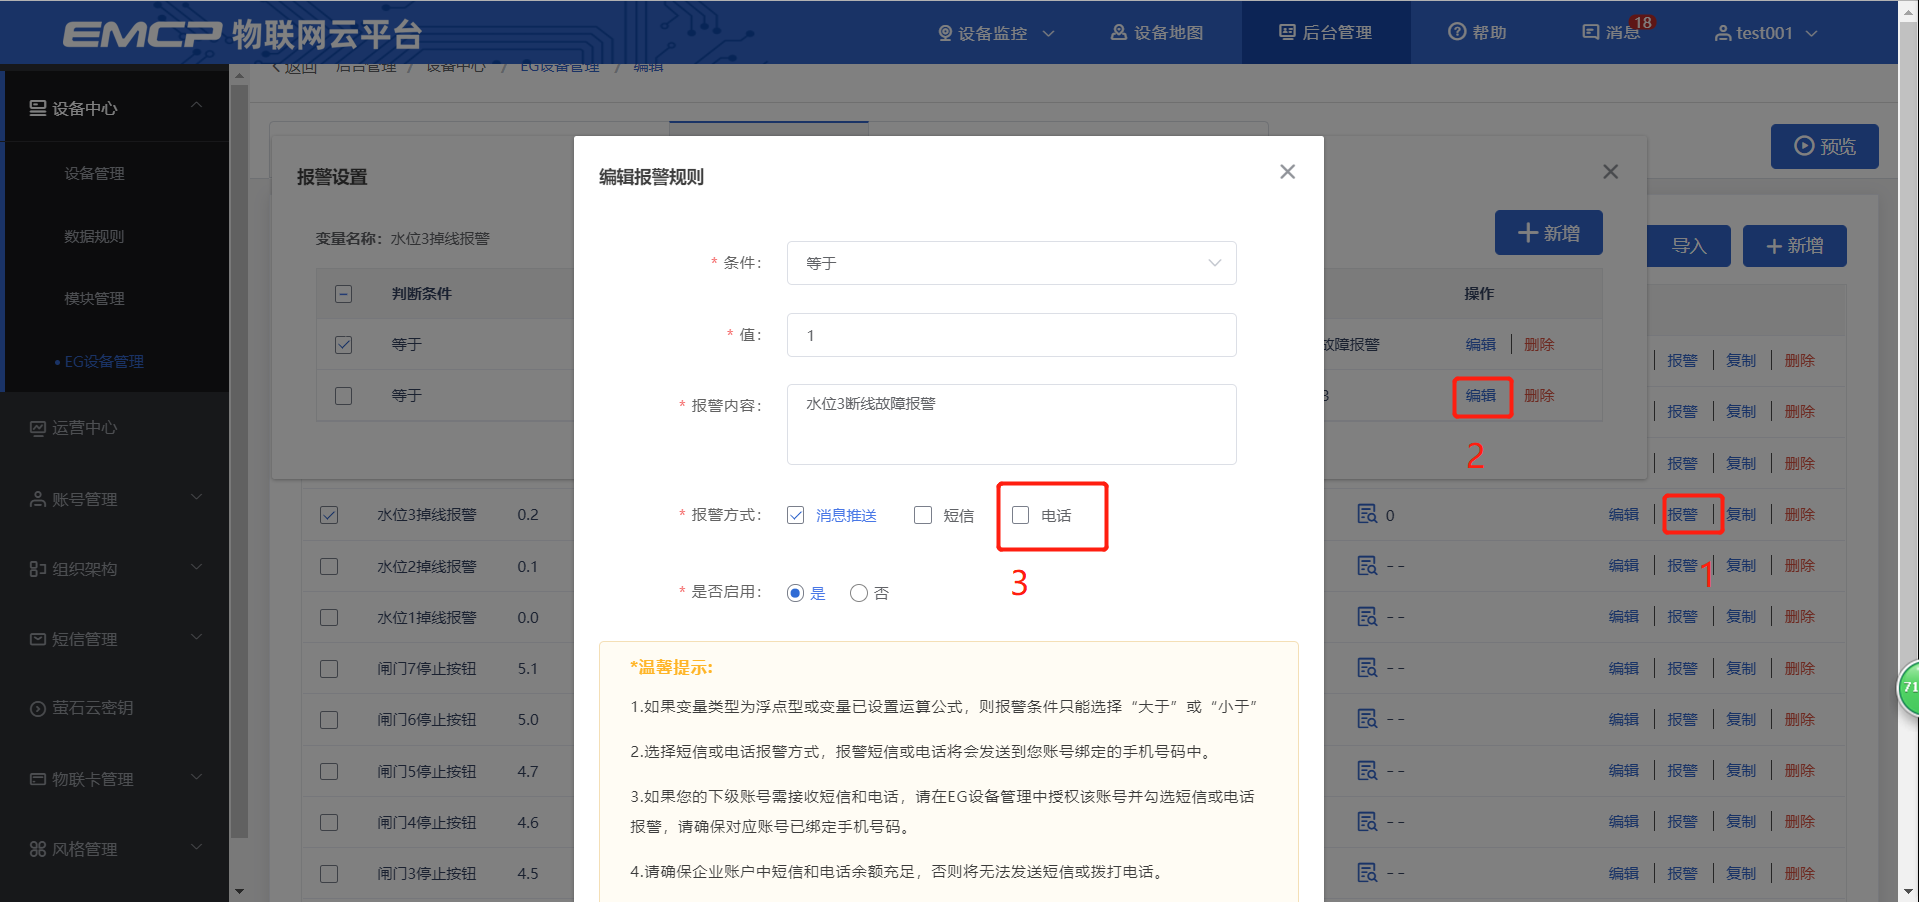Check the 水位1掉线报警 row checkbox
1919x902 pixels.
pos(329,618)
